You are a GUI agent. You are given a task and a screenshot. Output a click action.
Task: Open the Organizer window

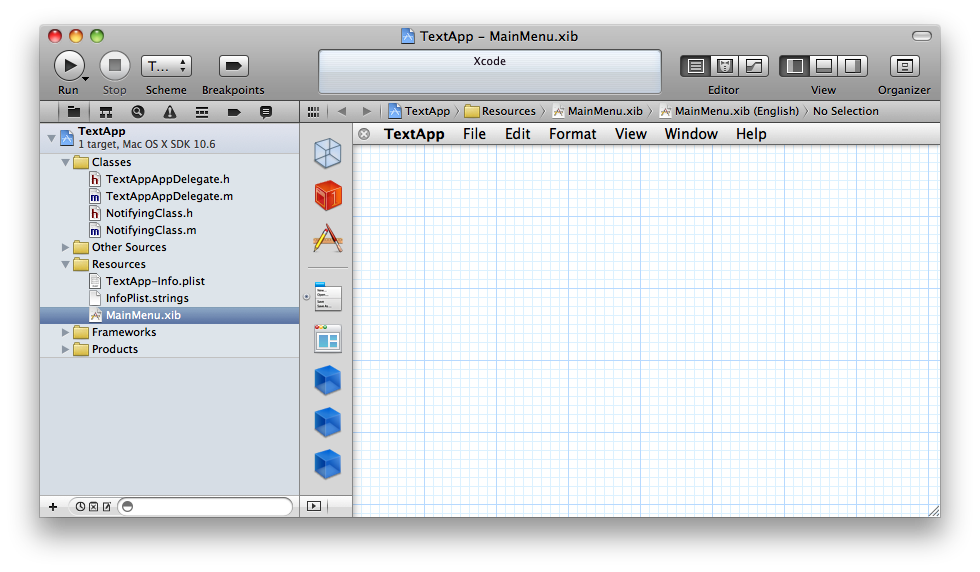(904, 66)
